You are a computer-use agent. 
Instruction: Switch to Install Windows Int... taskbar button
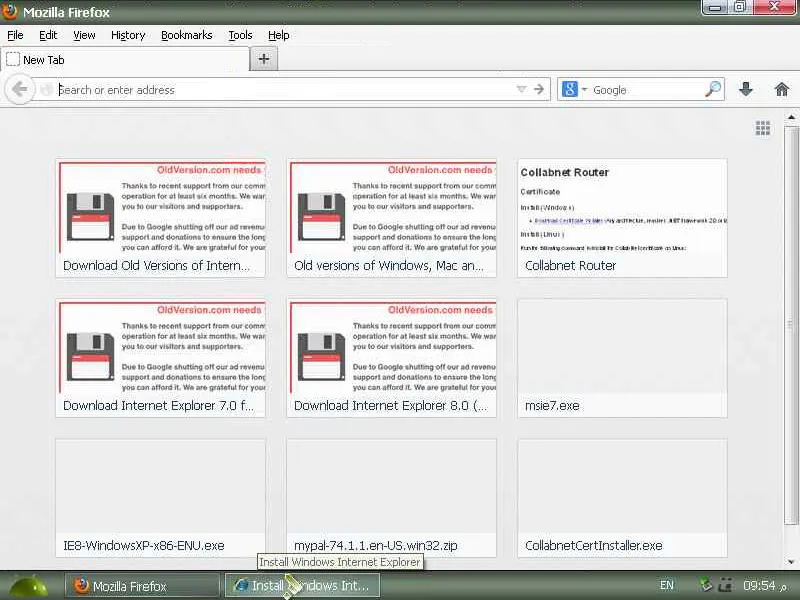click(x=303, y=586)
